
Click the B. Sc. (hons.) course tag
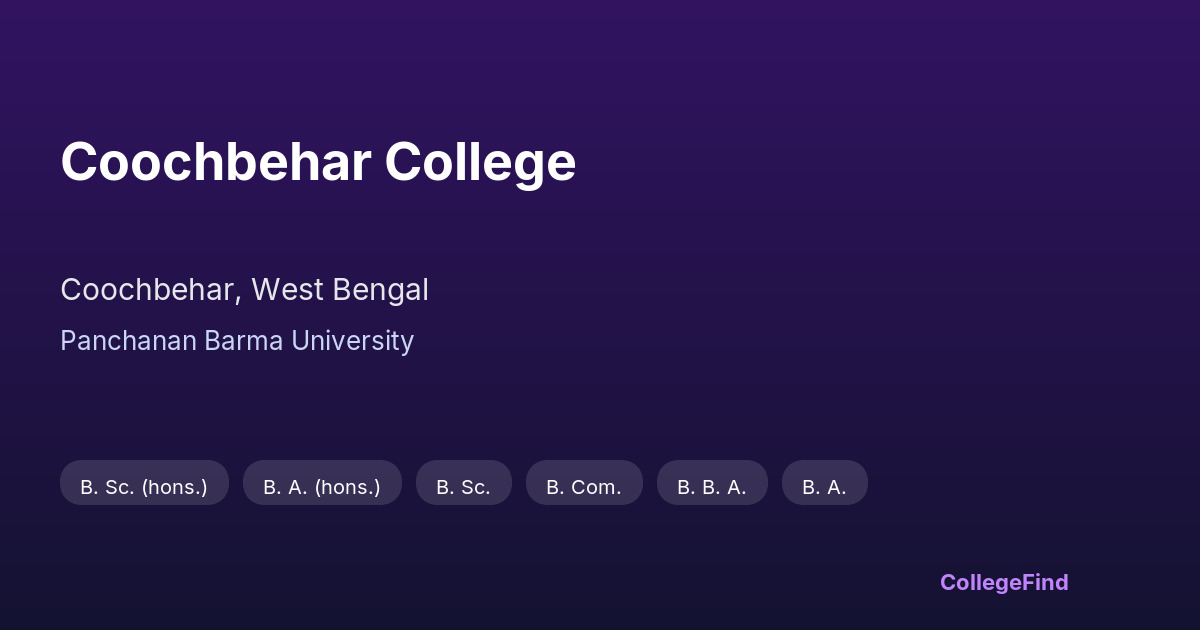pyautogui.click(x=144, y=487)
